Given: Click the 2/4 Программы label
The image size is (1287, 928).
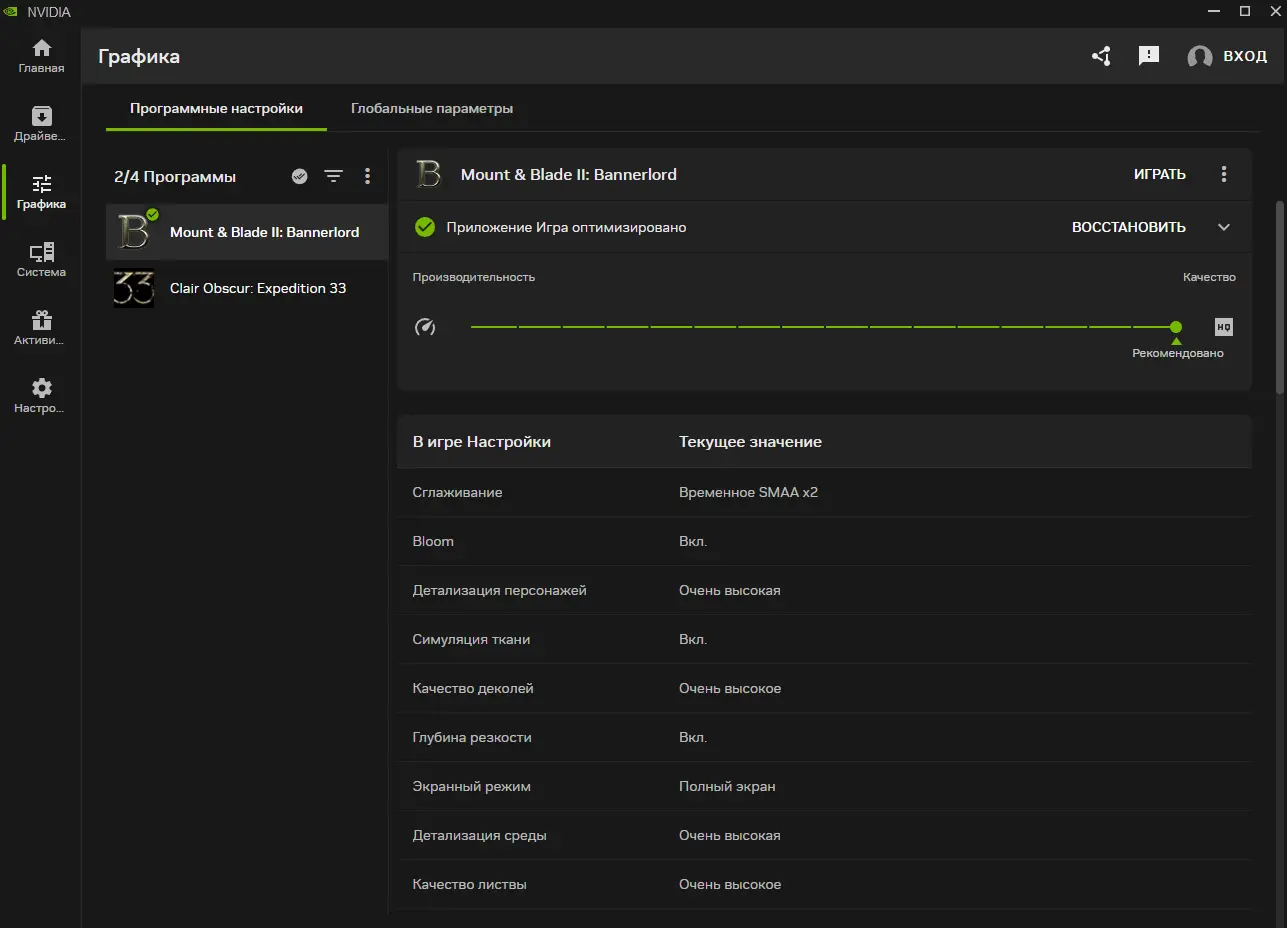Looking at the screenshot, I should point(175,176).
